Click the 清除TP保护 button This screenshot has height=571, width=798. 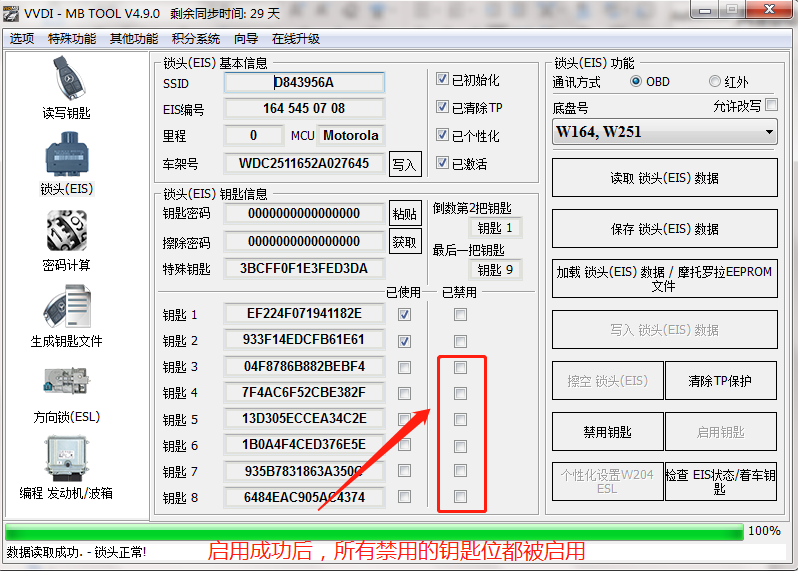pyautogui.click(x=721, y=381)
